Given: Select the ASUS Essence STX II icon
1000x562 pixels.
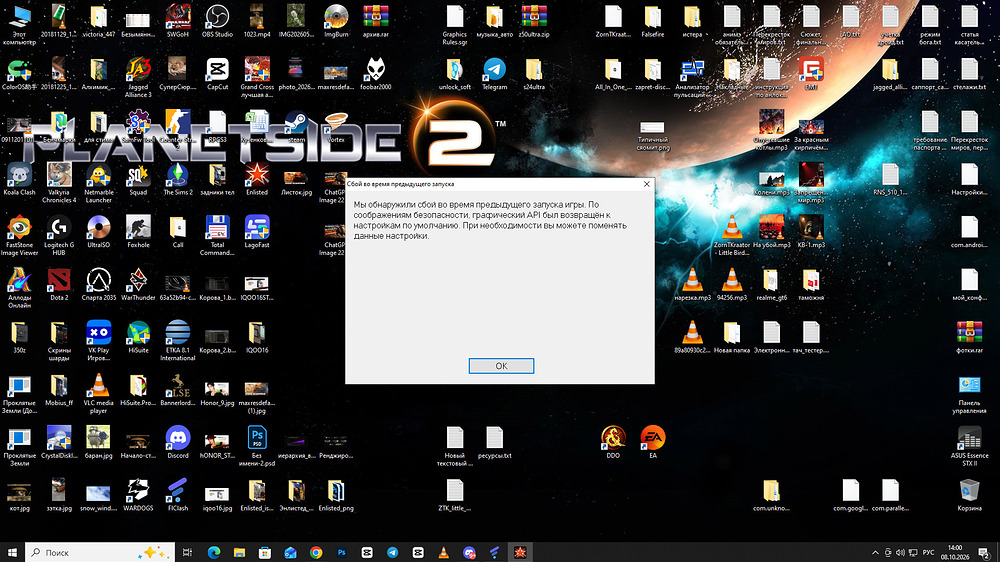Looking at the screenshot, I should (969, 447).
